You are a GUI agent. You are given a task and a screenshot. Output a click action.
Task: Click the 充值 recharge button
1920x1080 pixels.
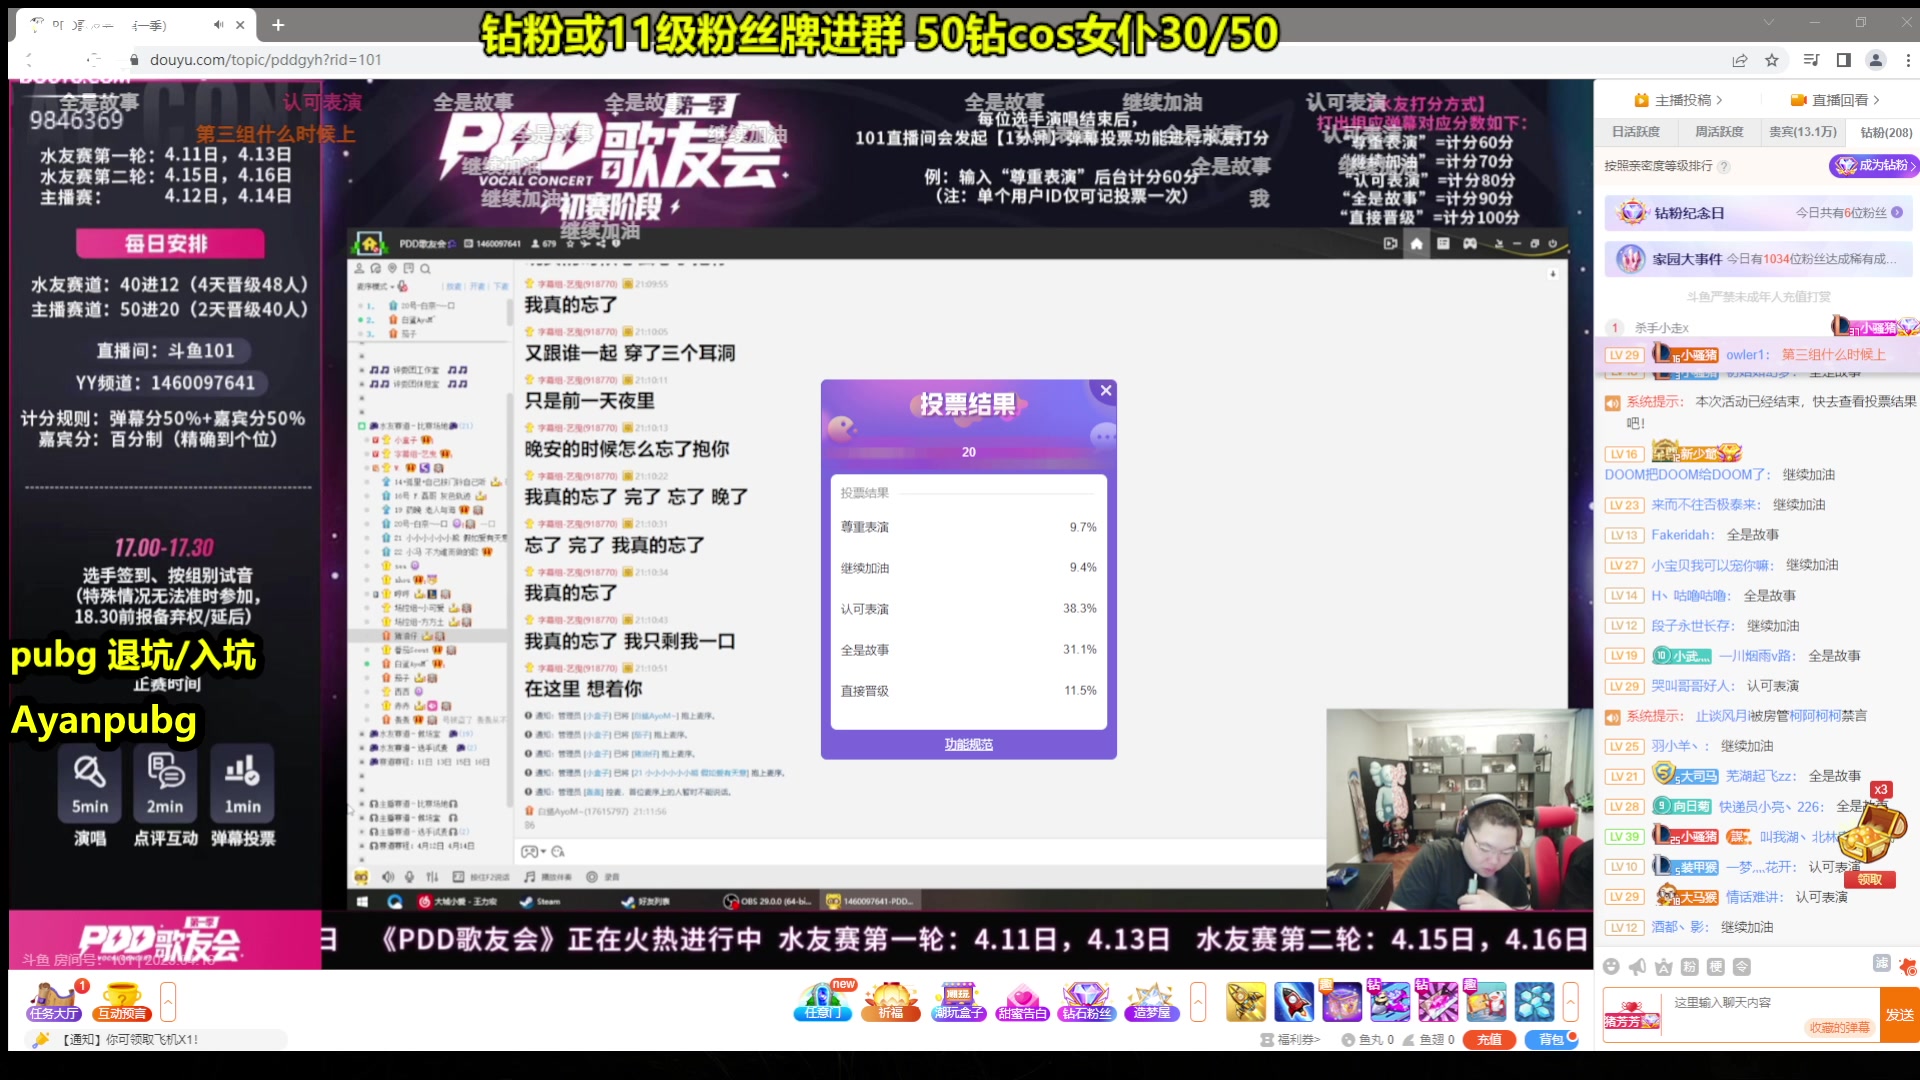coord(1489,1040)
